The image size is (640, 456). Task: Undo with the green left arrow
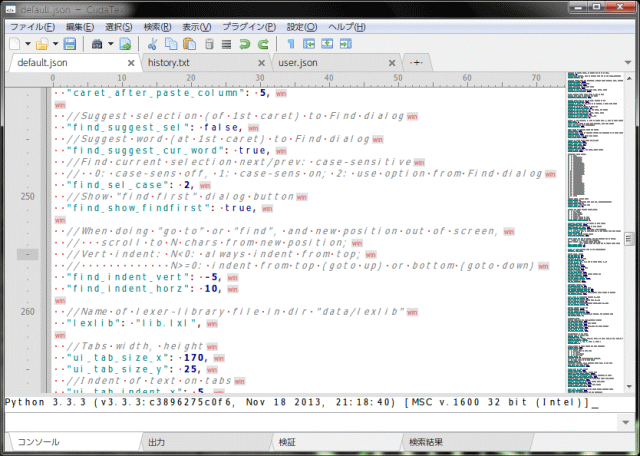tap(244, 44)
